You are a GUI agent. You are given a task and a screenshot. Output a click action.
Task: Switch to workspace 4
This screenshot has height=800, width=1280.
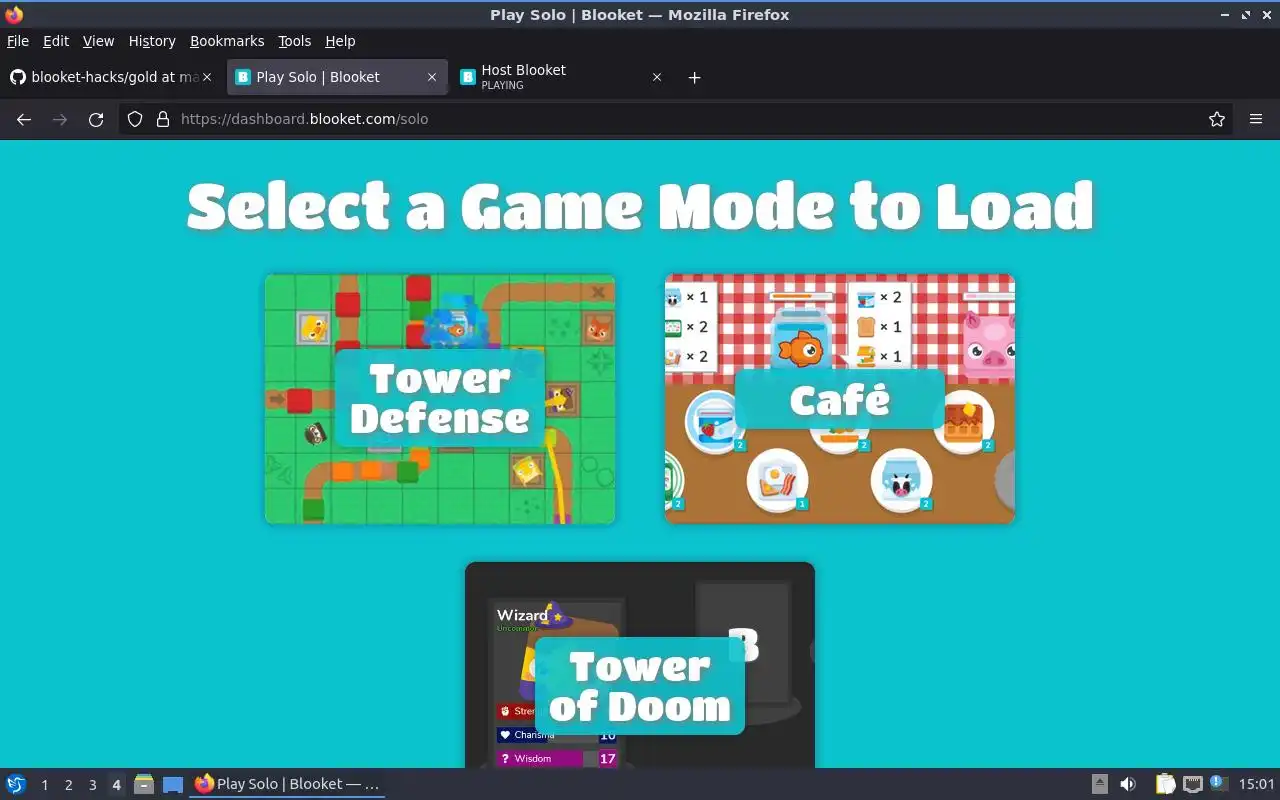117,785
